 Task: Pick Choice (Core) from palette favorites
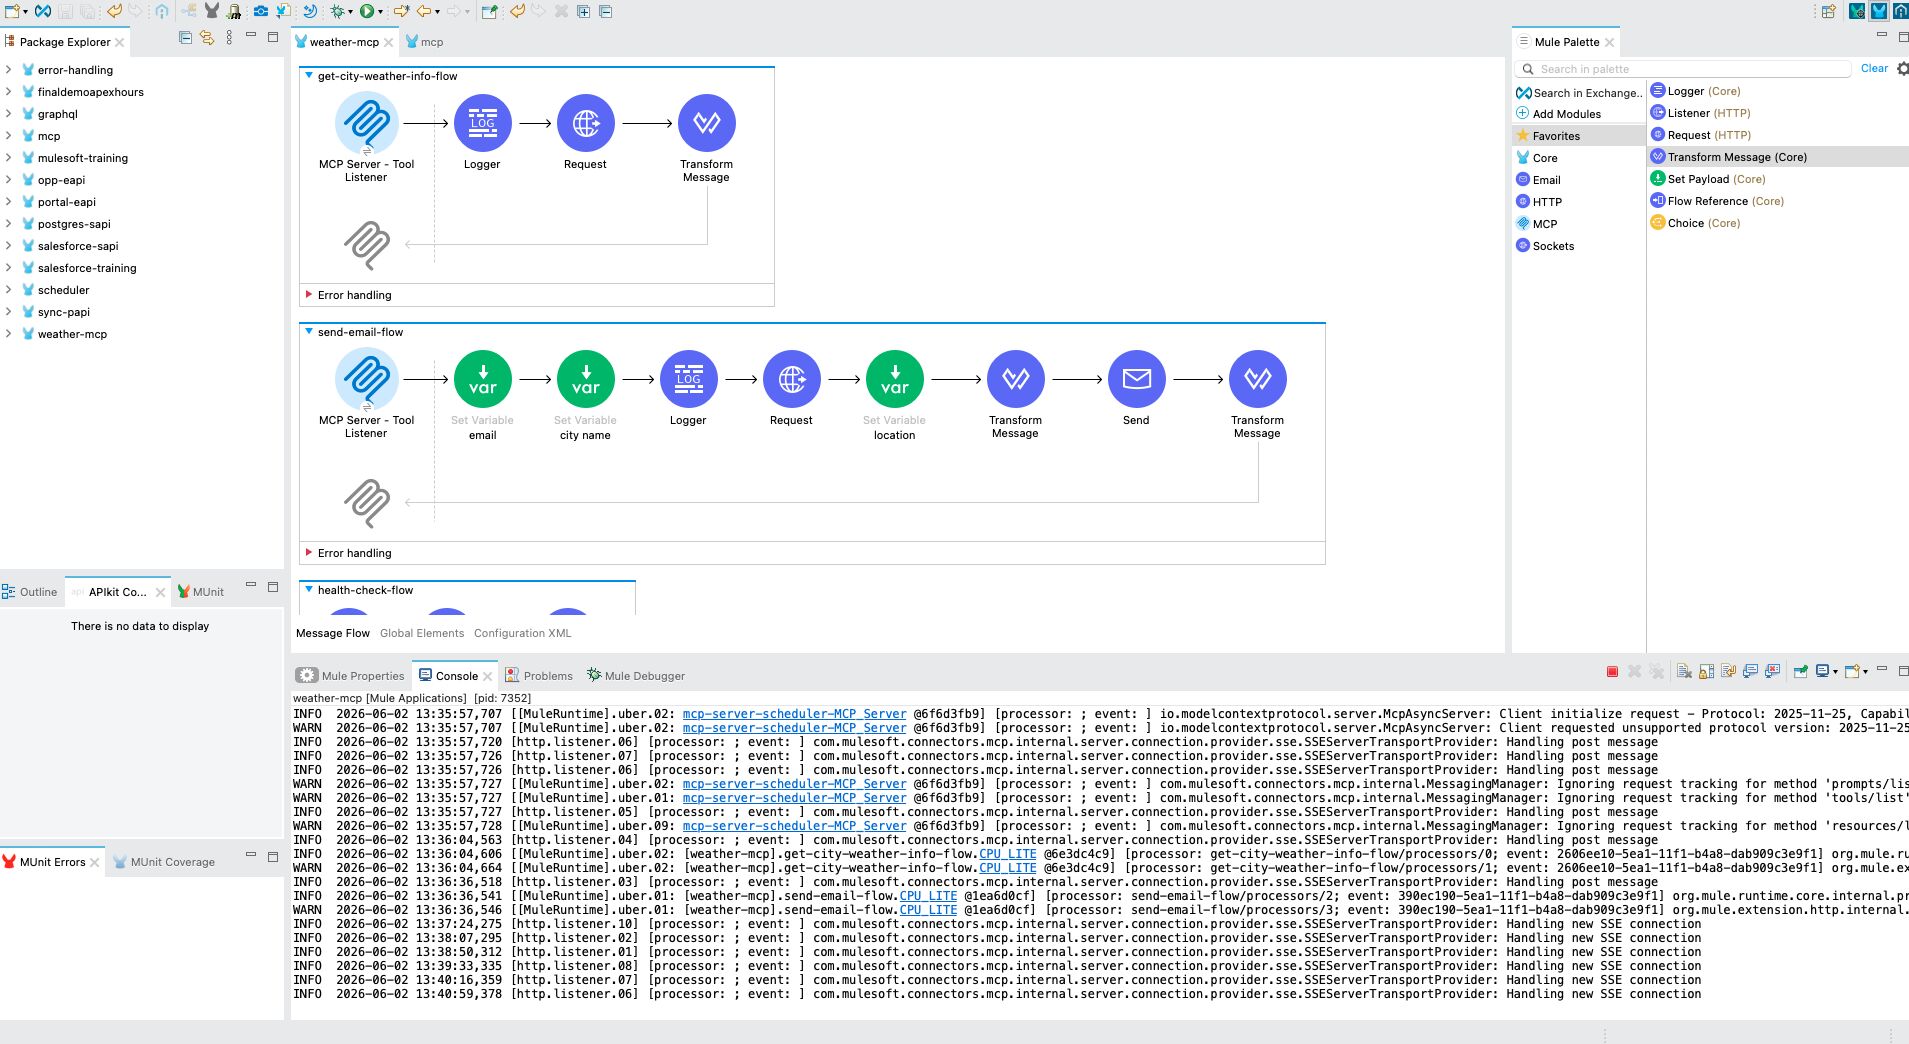pos(1695,223)
